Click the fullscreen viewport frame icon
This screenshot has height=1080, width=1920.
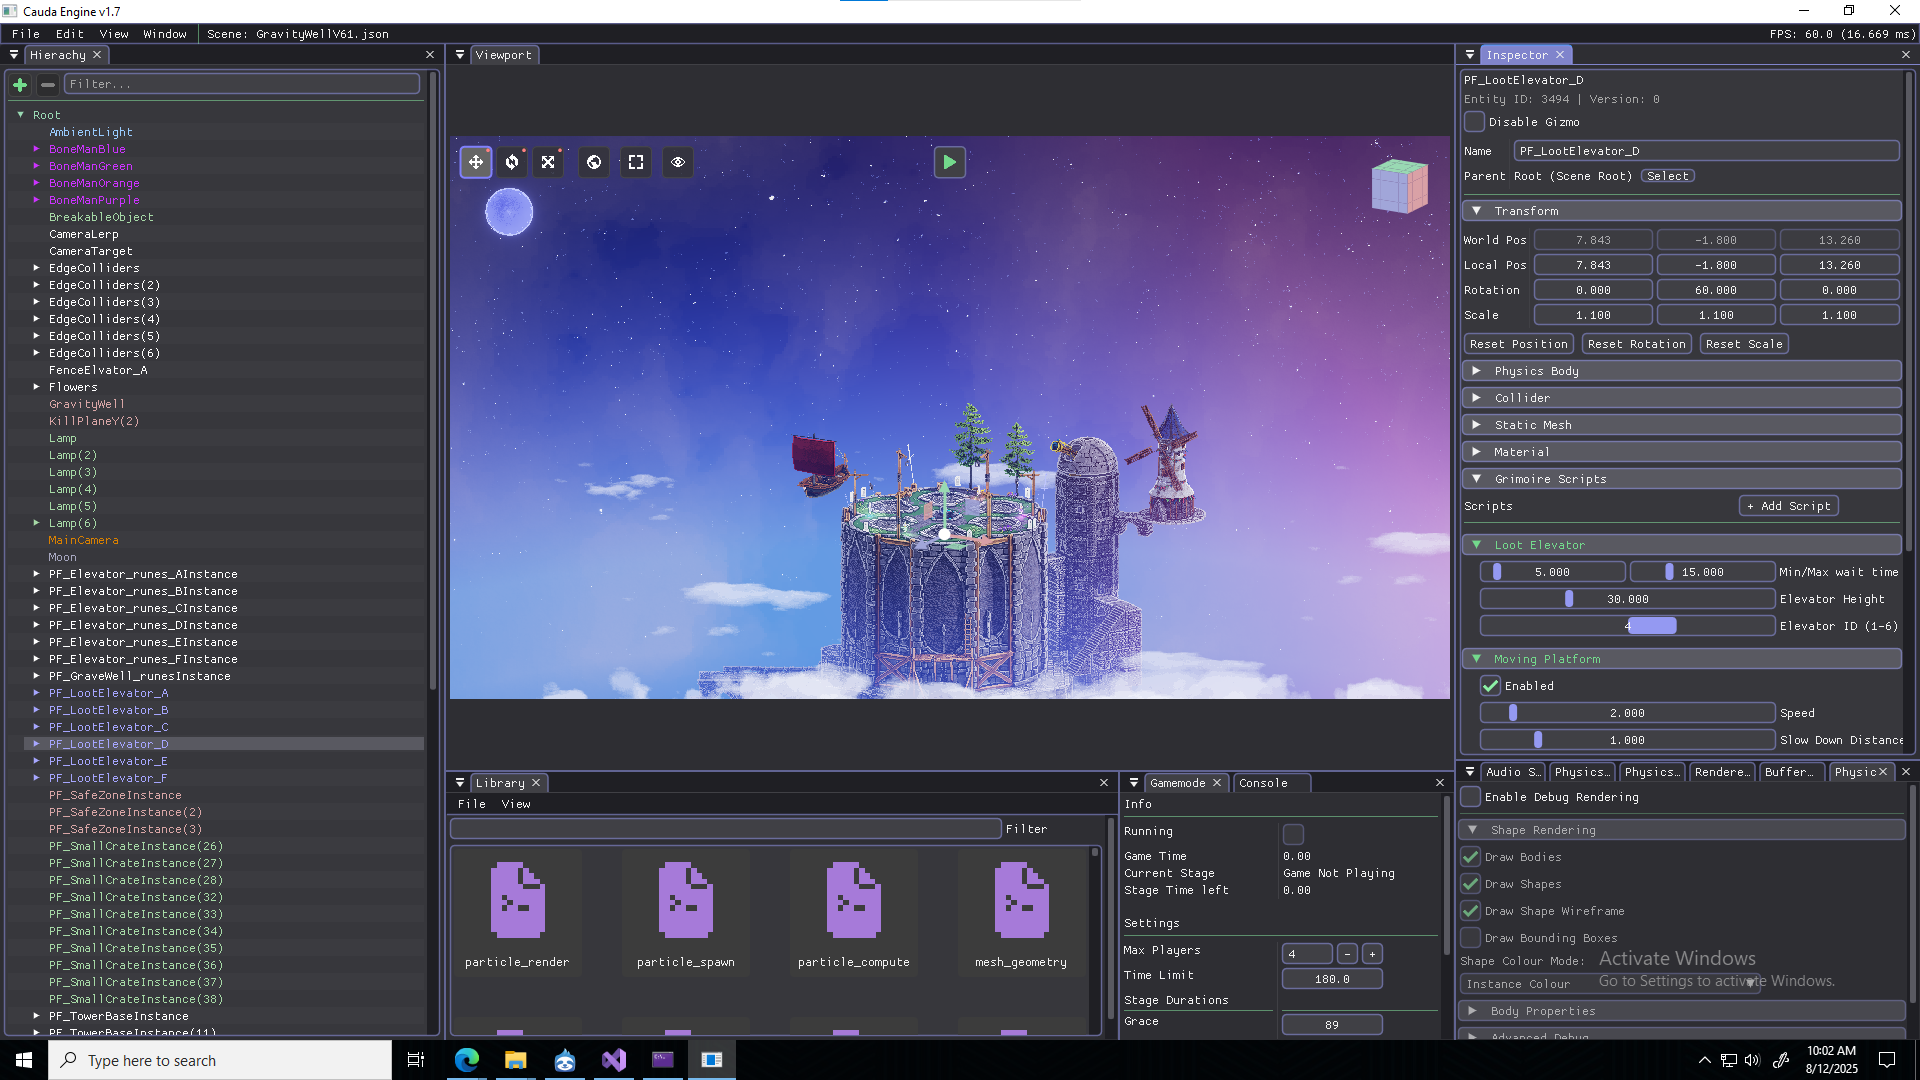pyautogui.click(x=636, y=162)
